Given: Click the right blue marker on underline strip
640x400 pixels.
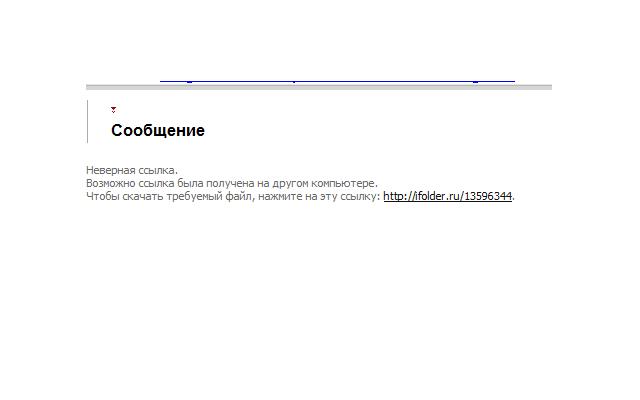Looking at the screenshot, I should pyautogui.click(x=476, y=82).
